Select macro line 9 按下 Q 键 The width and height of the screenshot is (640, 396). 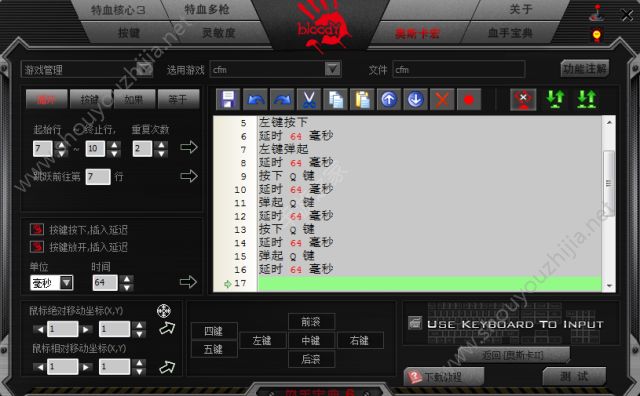pyautogui.click(x=429, y=176)
